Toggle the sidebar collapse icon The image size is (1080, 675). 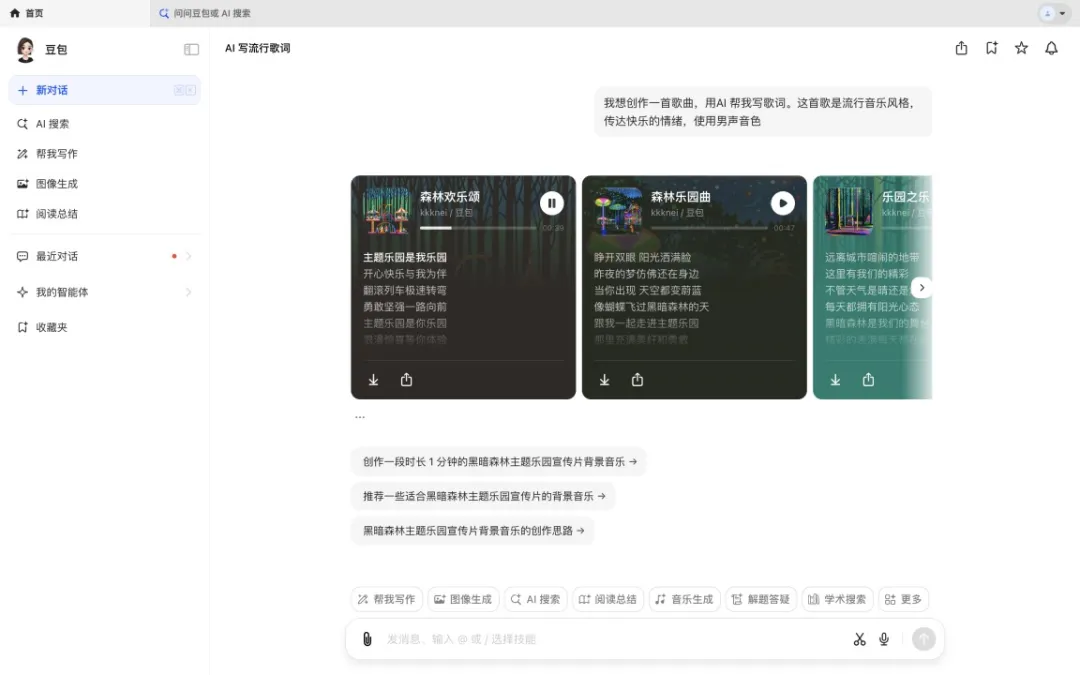191,50
